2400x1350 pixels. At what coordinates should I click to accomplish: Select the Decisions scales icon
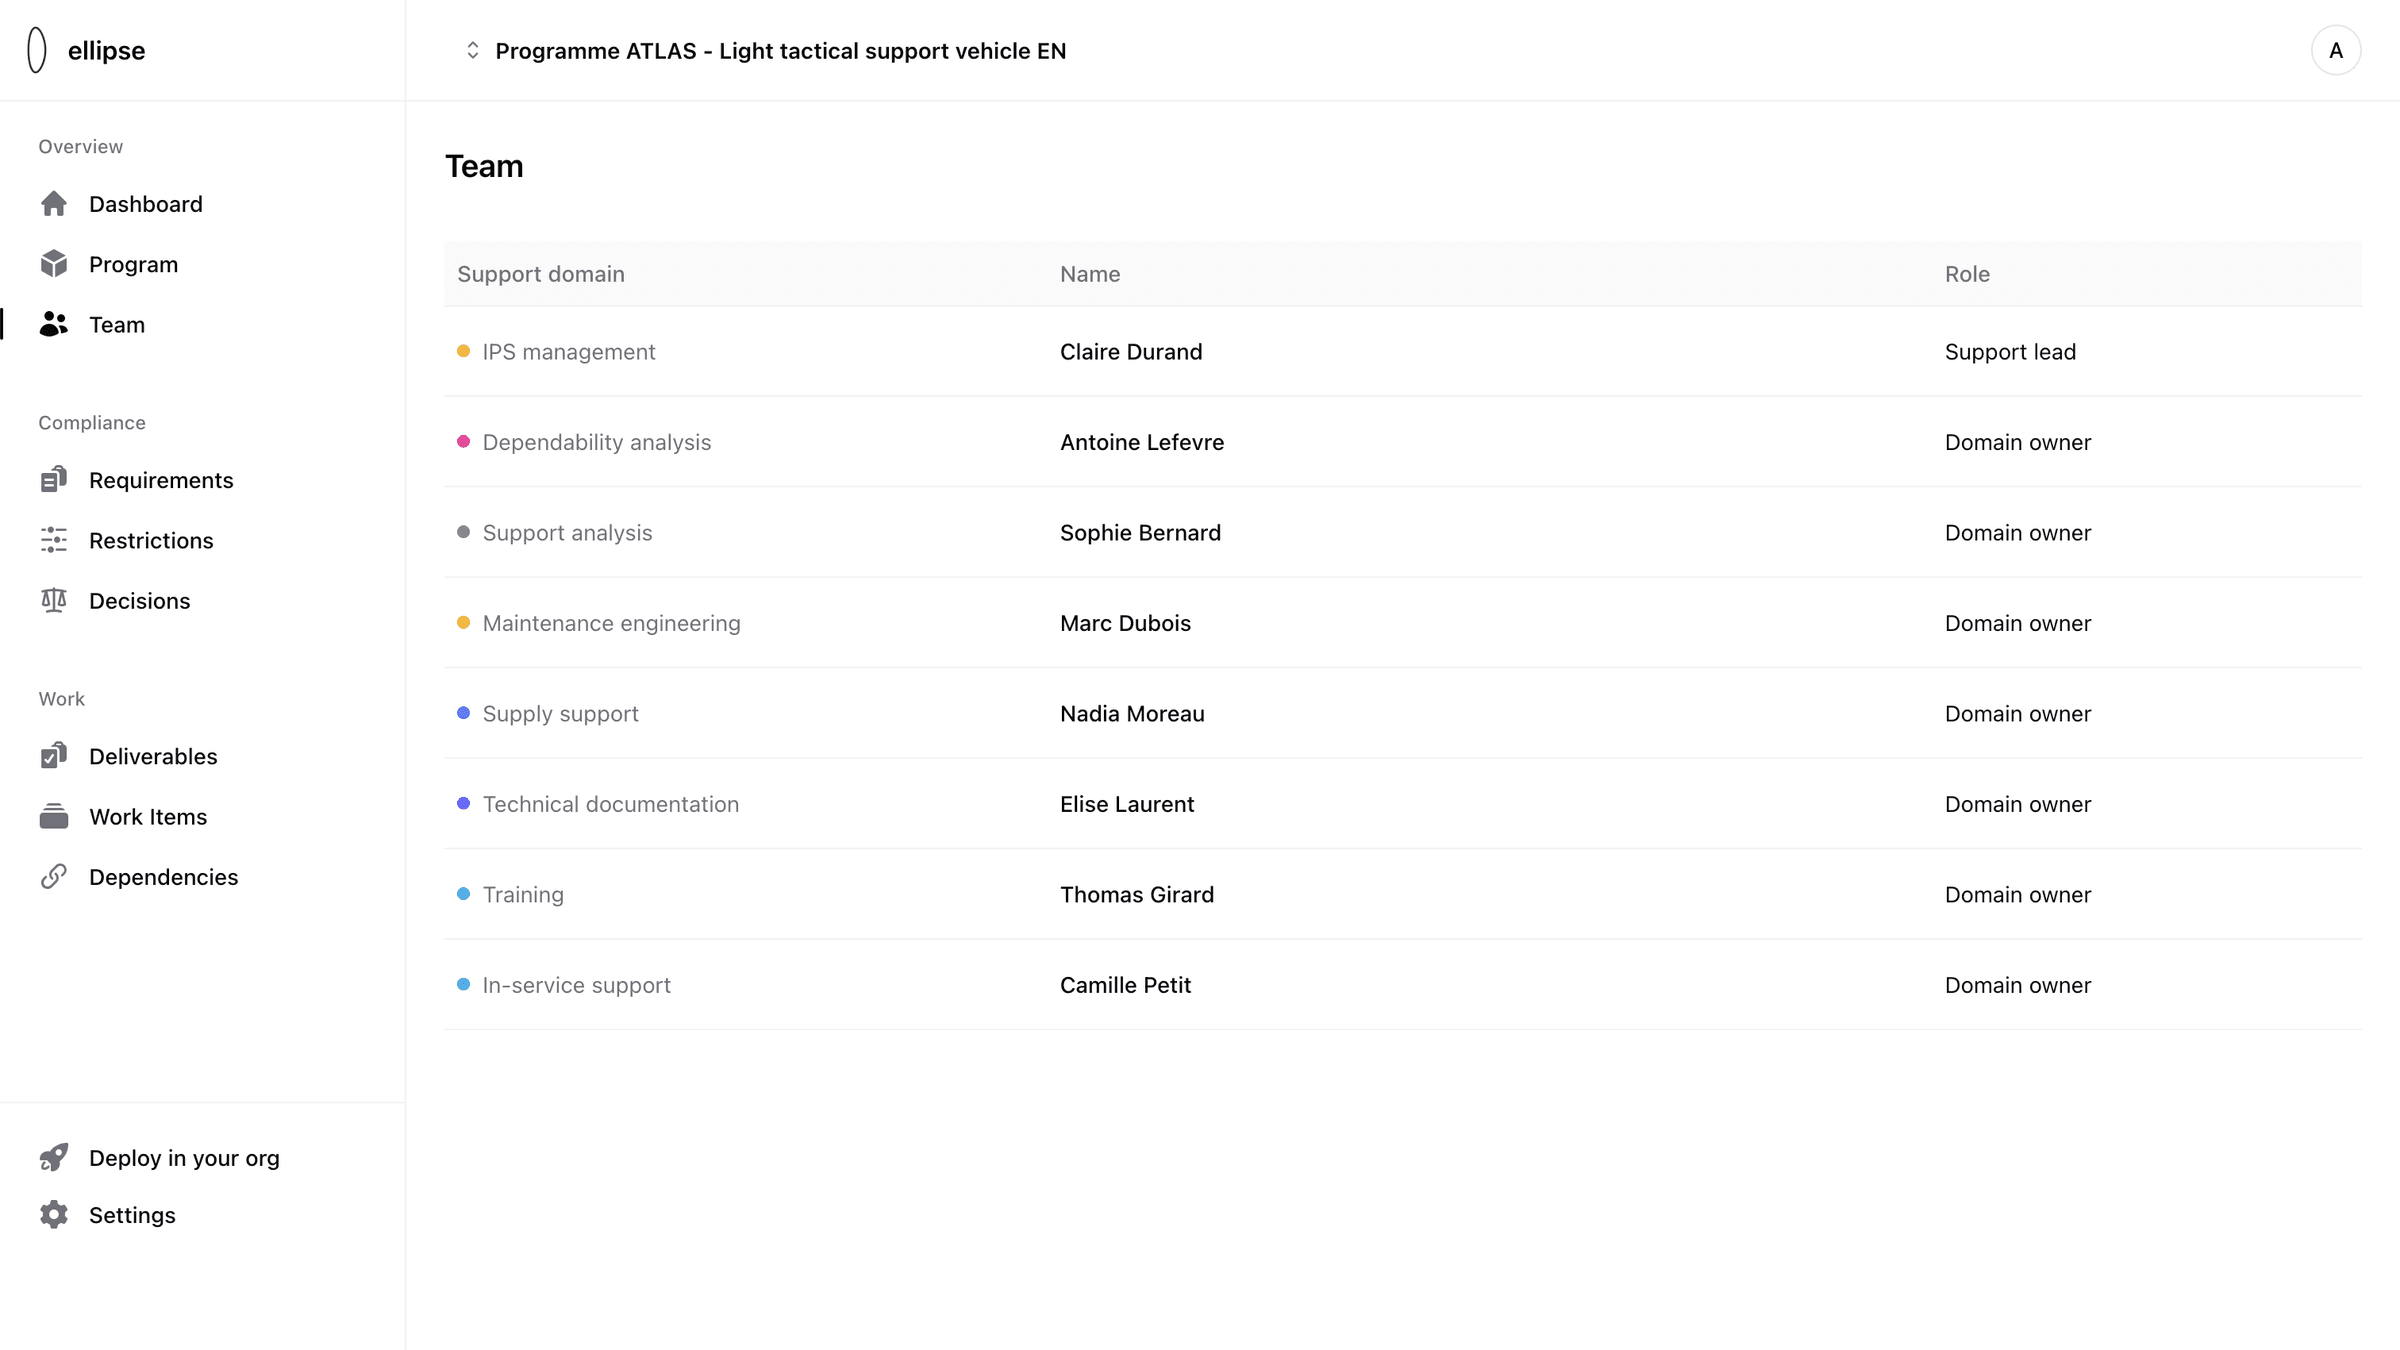[x=54, y=600]
